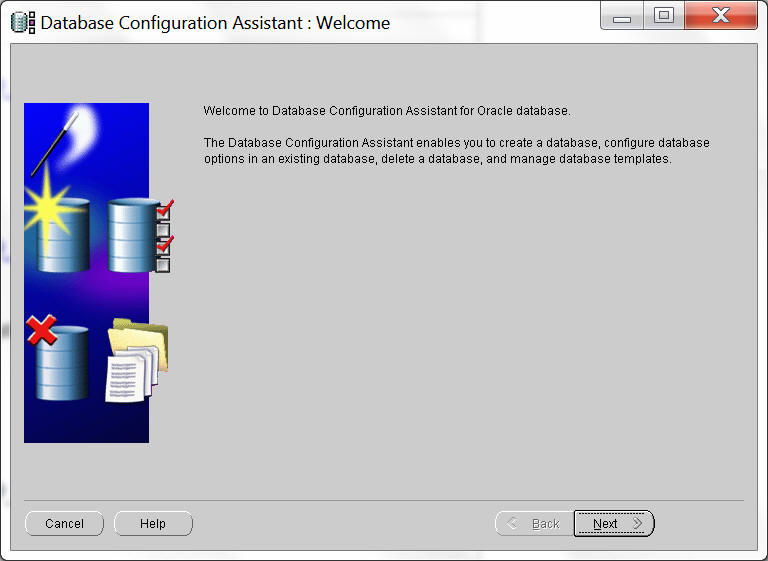Click the grayed-out Back button

coord(533,524)
